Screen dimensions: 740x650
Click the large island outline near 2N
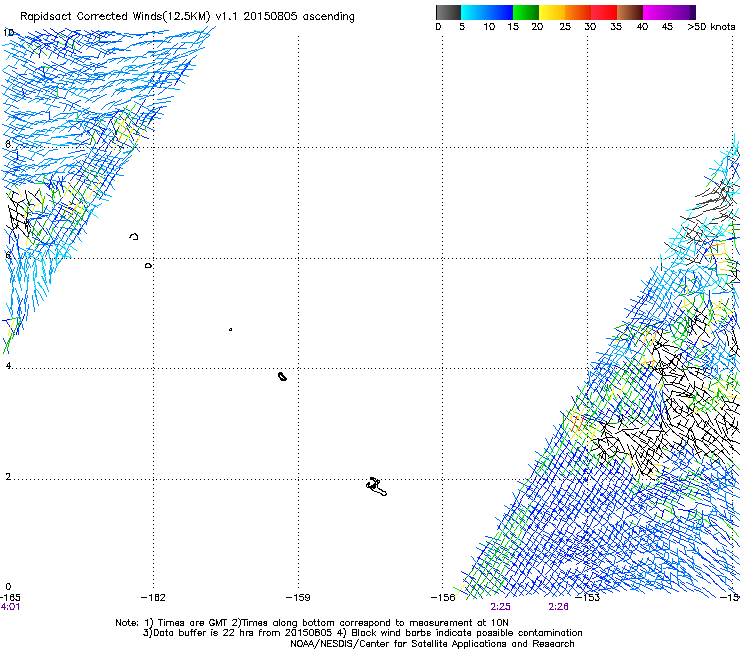pyautogui.click(x=377, y=487)
